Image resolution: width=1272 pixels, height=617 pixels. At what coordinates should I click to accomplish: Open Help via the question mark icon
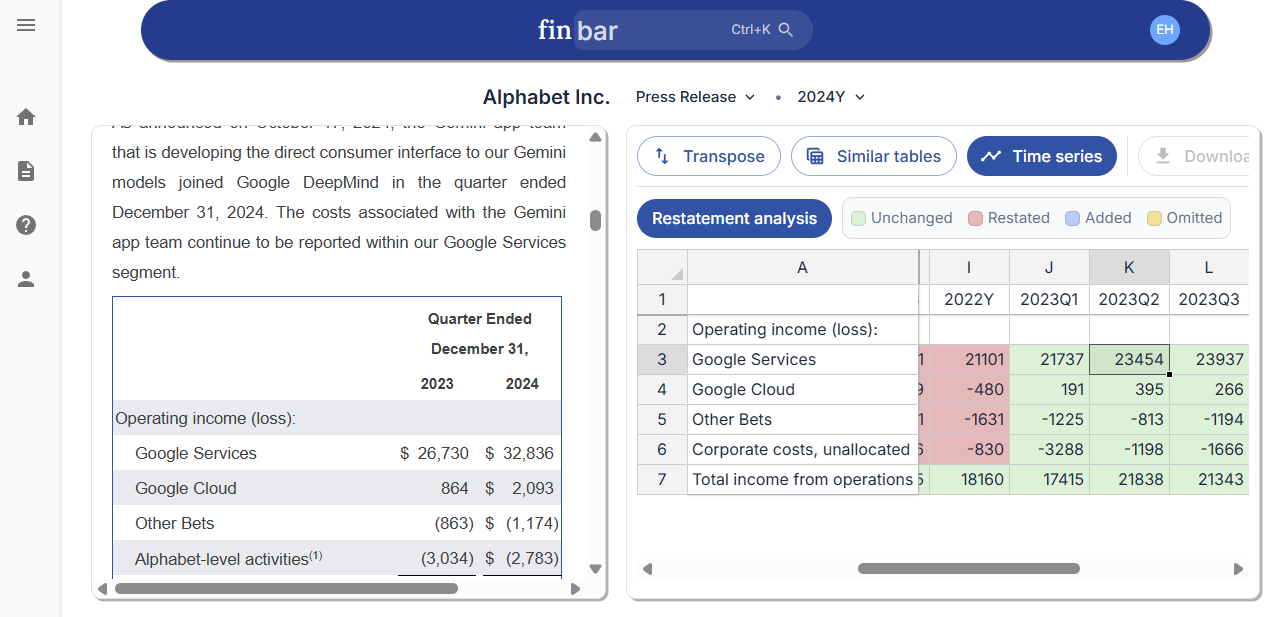pos(26,225)
